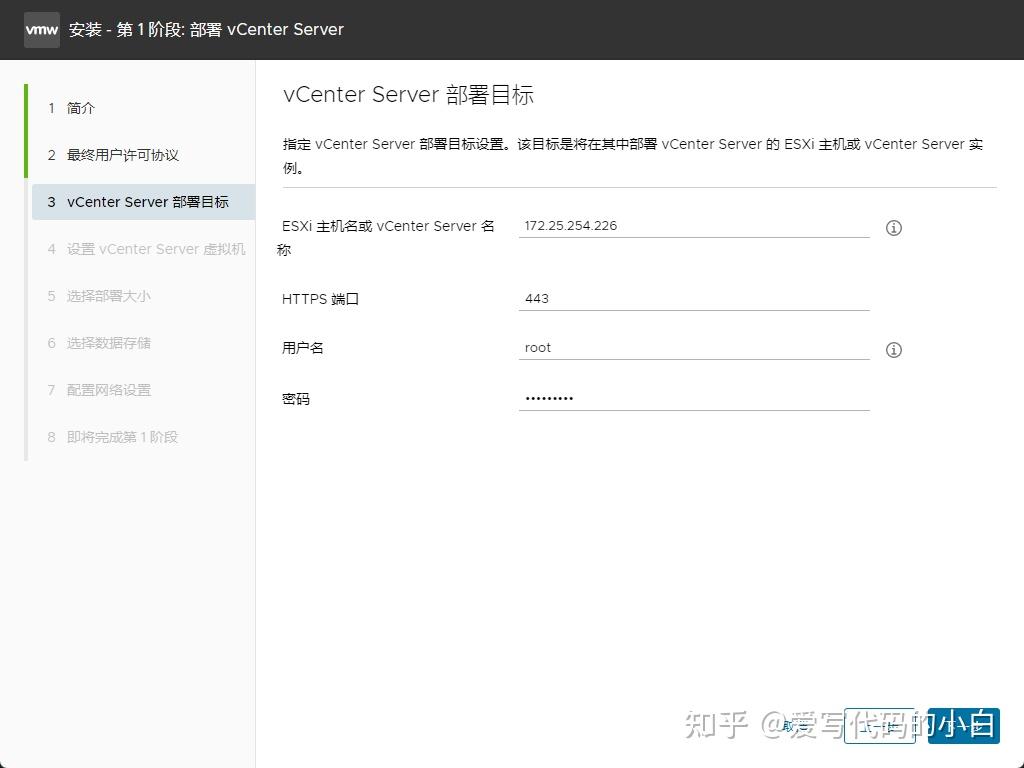Click the info icon beside the username field

pyautogui.click(x=893, y=350)
